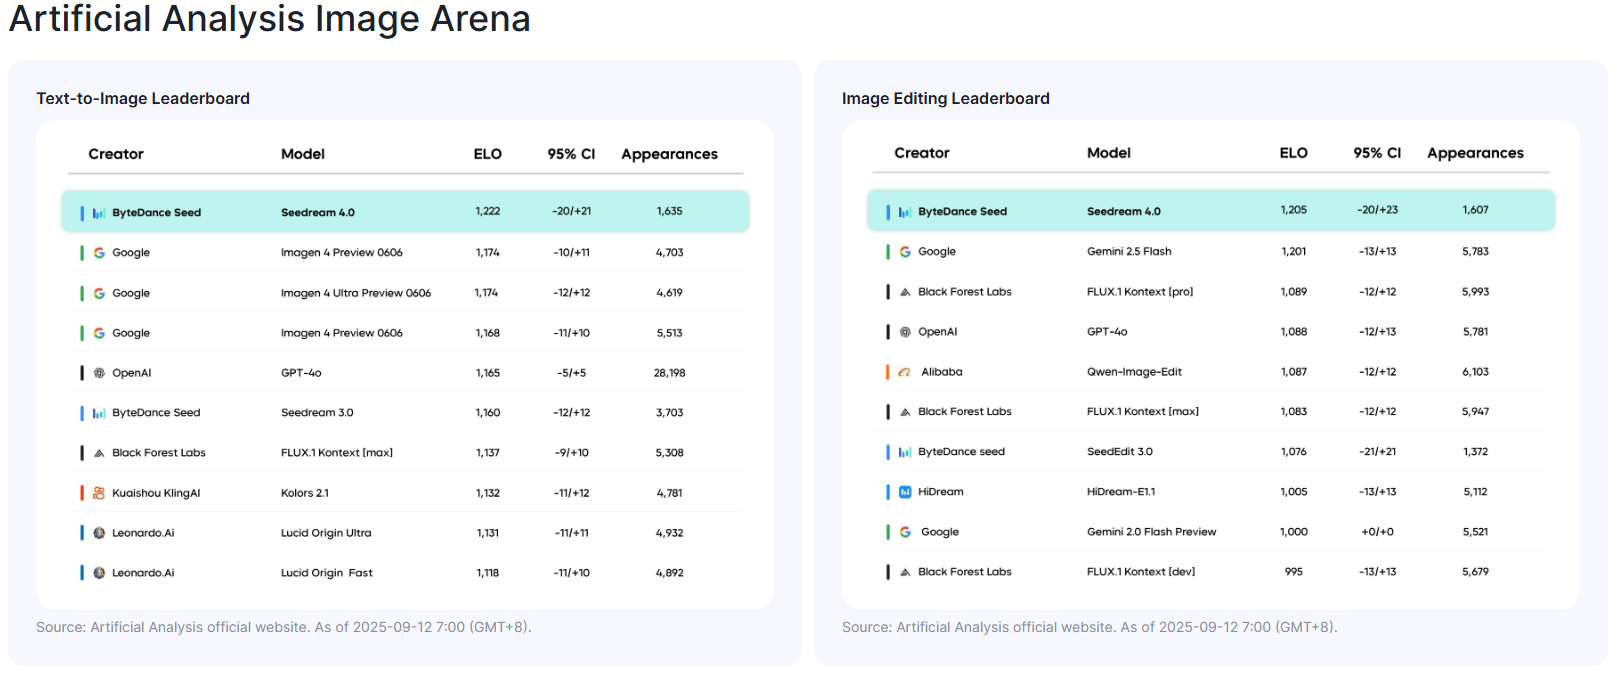
Task: Click ELO column header in Text-to-Image table
Action: [x=488, y=154]
